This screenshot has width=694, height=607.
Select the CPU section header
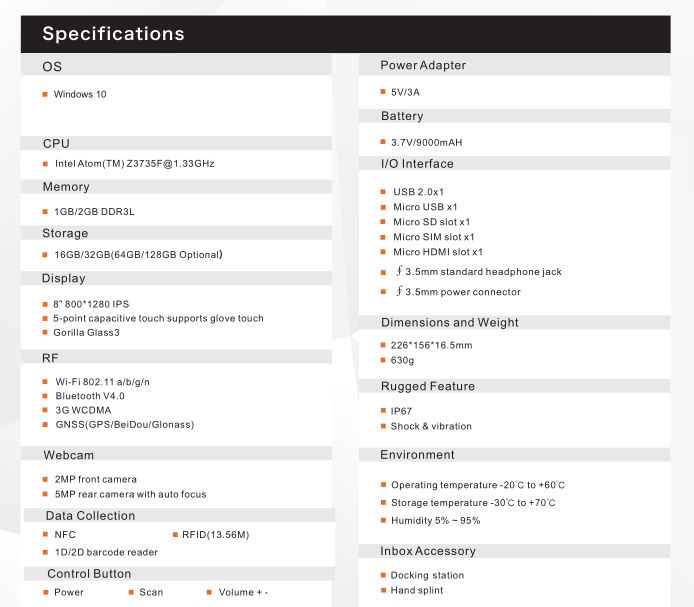(x=57, y=143)
